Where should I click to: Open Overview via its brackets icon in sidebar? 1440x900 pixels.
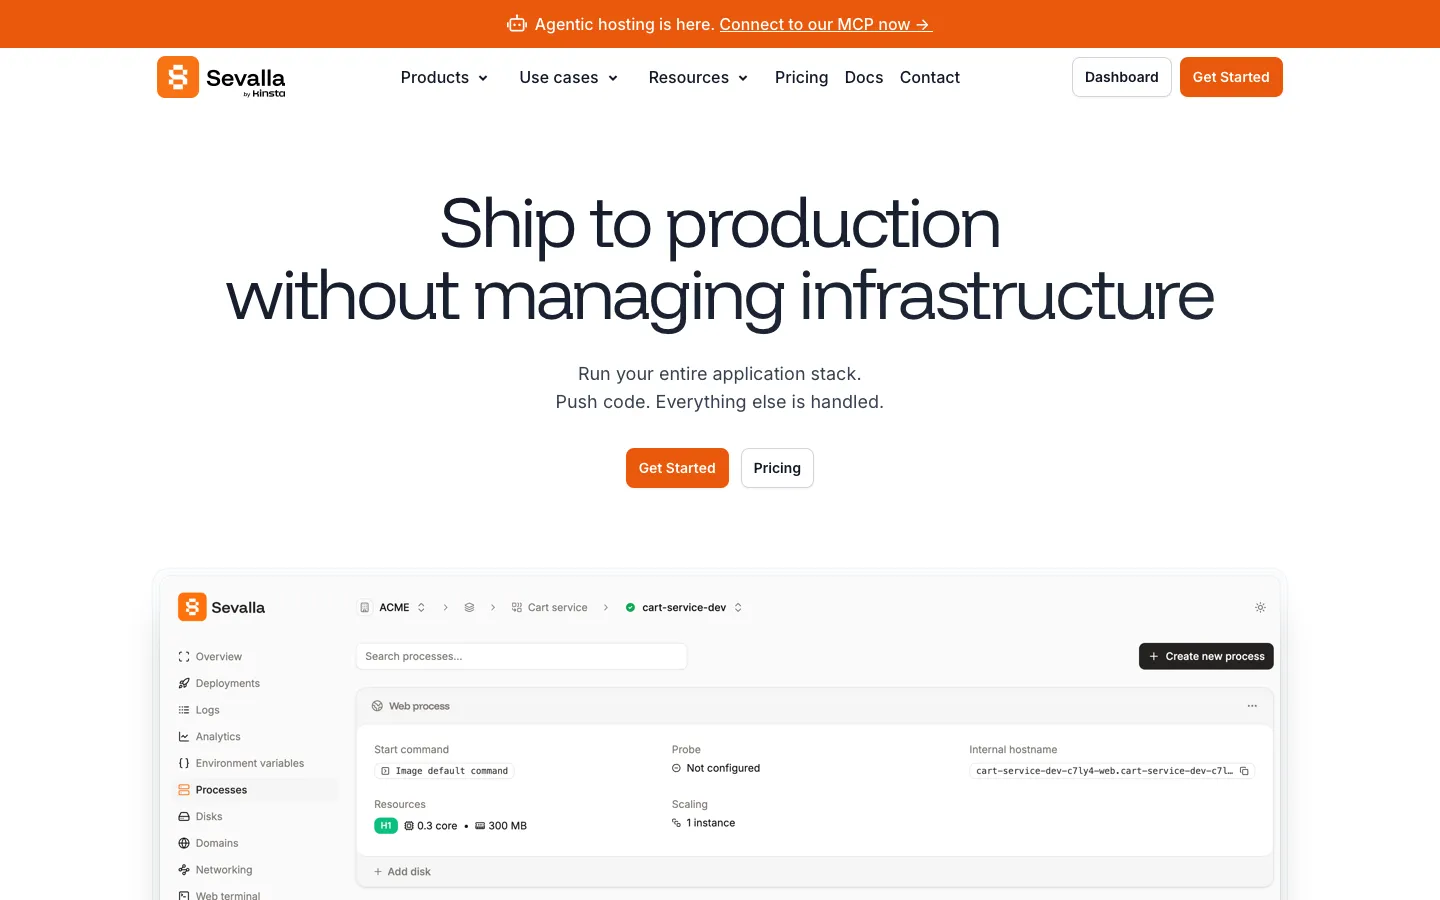point(184,657)
